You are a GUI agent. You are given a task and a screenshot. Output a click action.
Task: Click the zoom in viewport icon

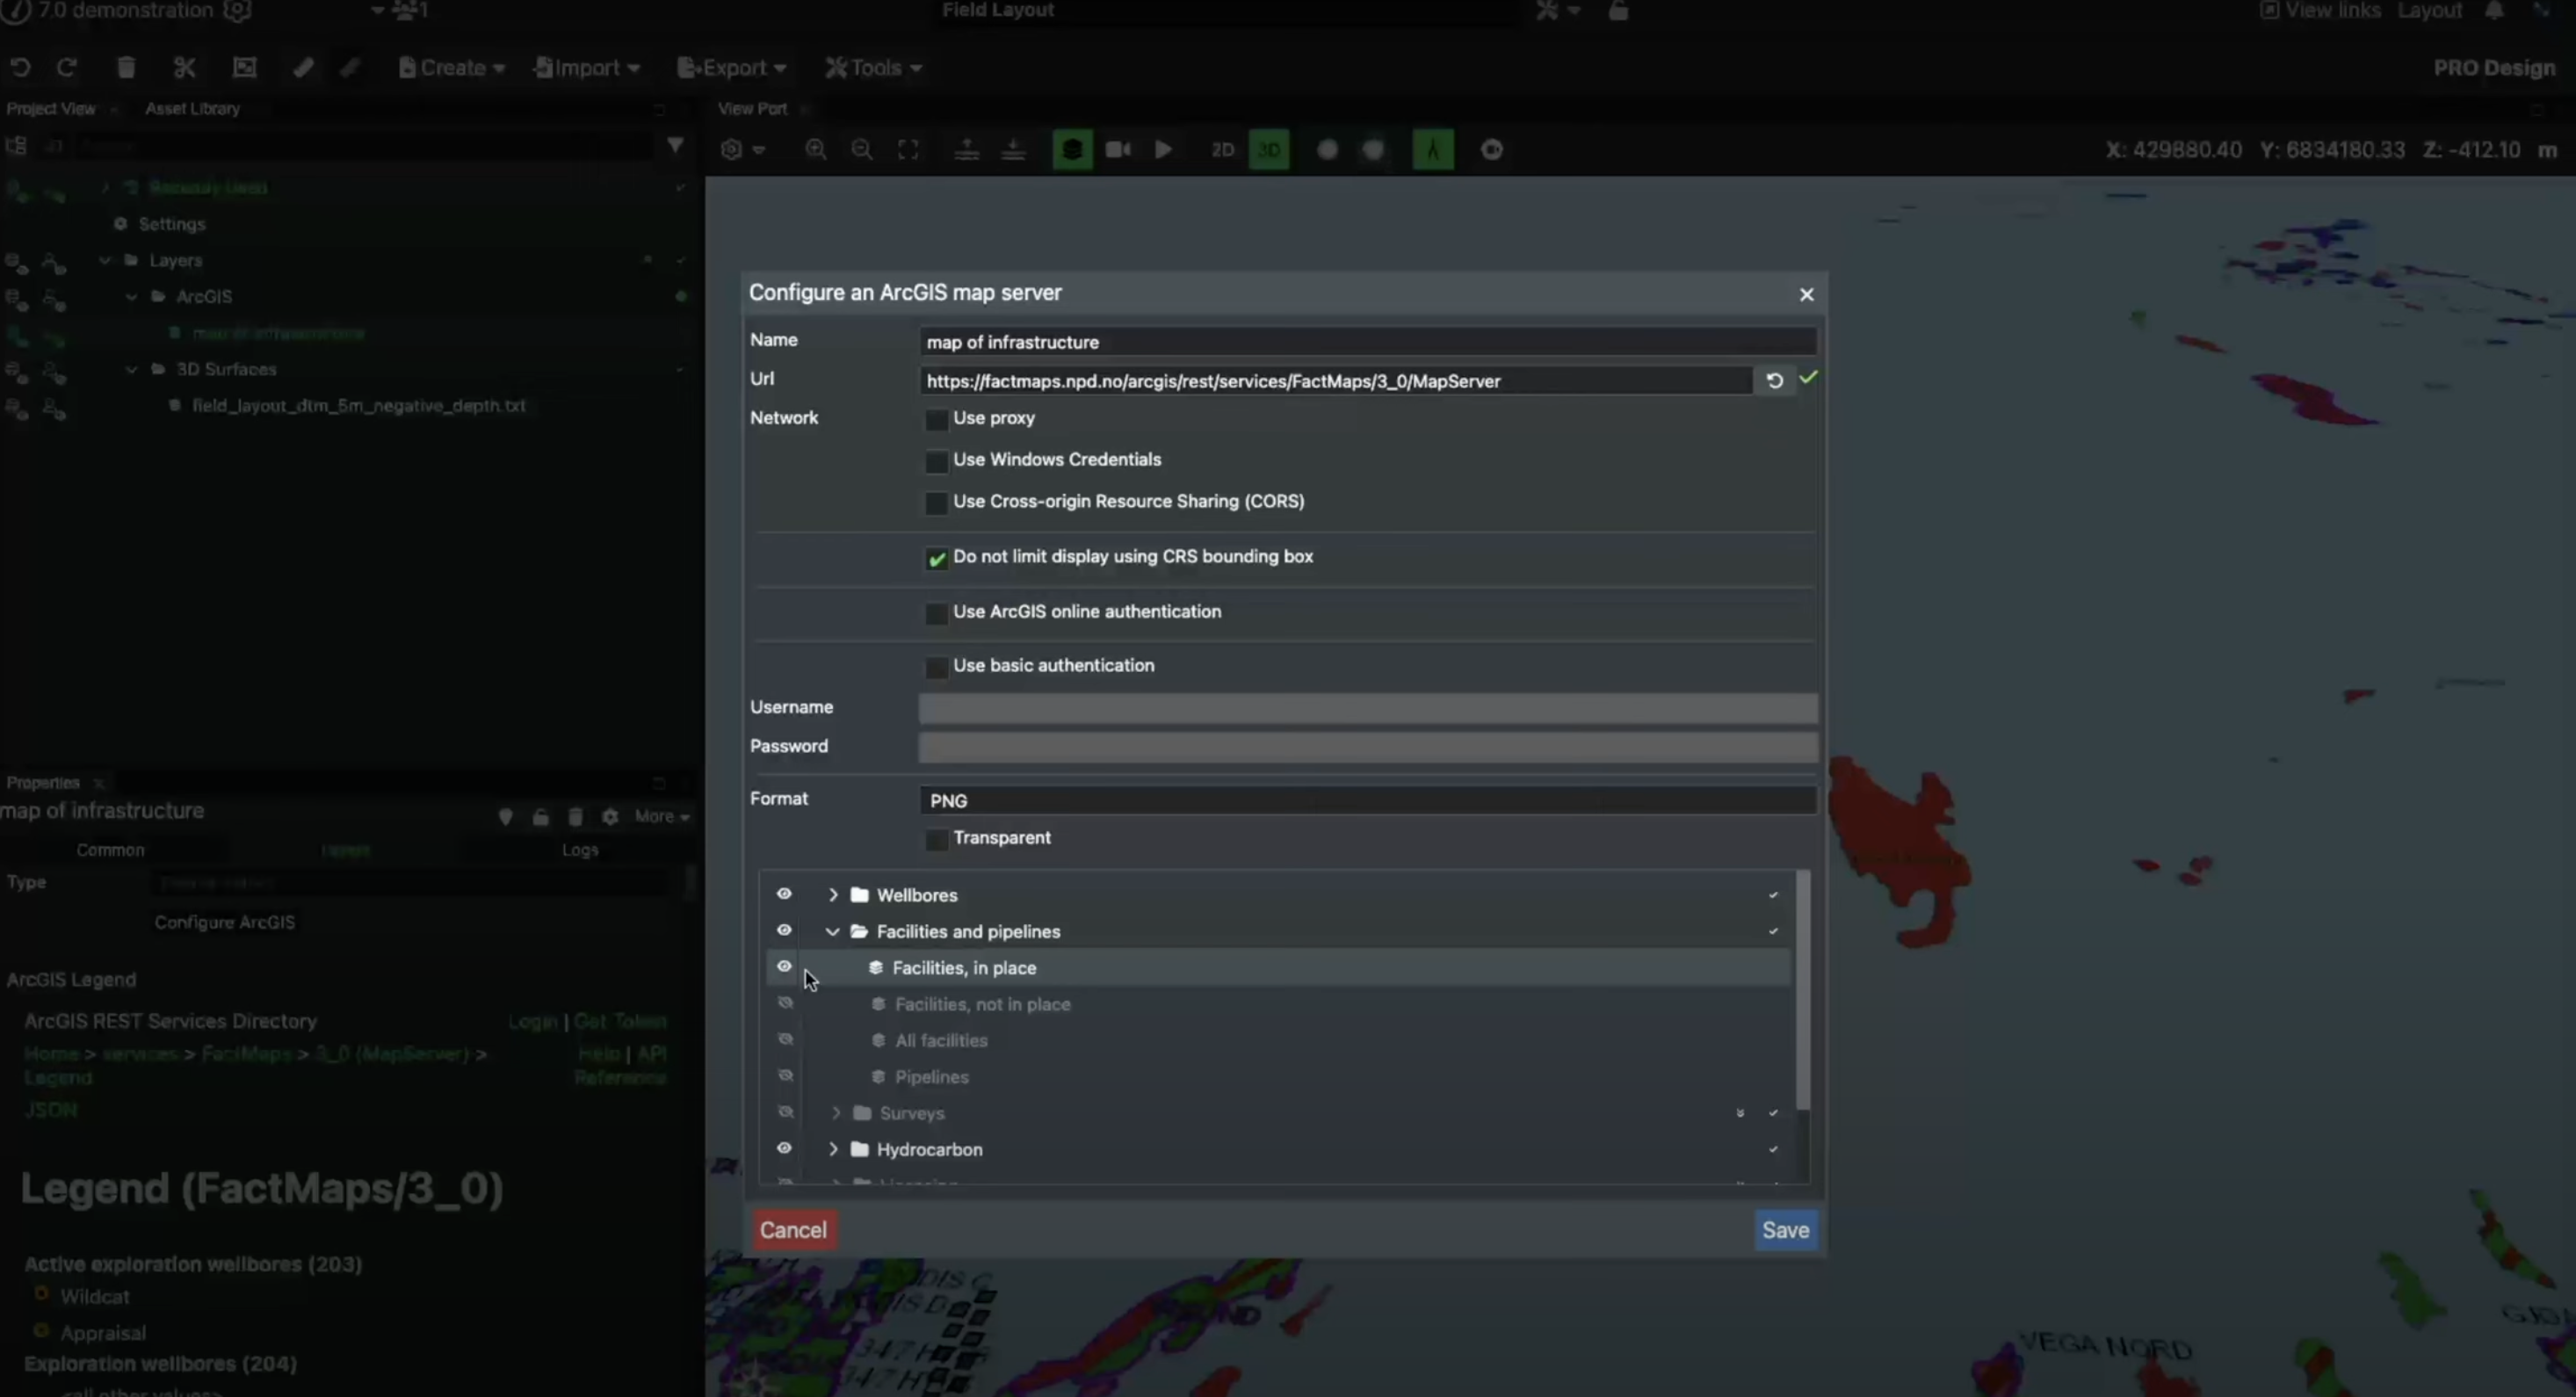click(816, 150)
